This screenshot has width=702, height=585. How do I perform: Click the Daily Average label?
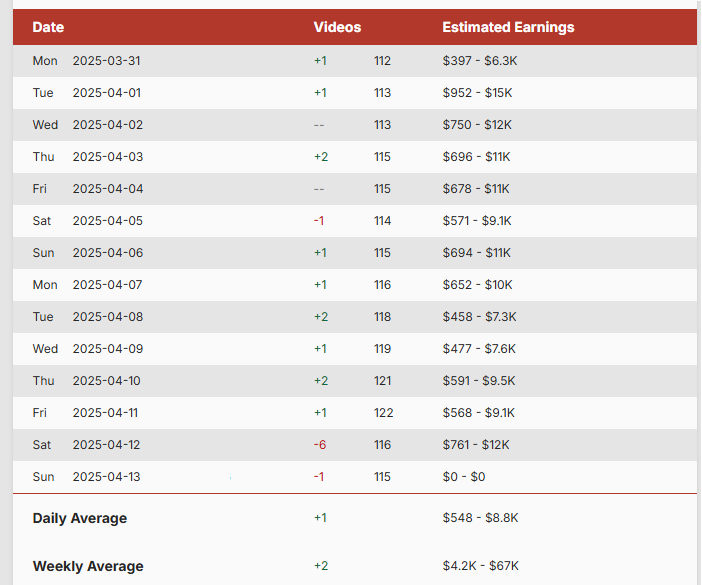(x=80, y=518)
